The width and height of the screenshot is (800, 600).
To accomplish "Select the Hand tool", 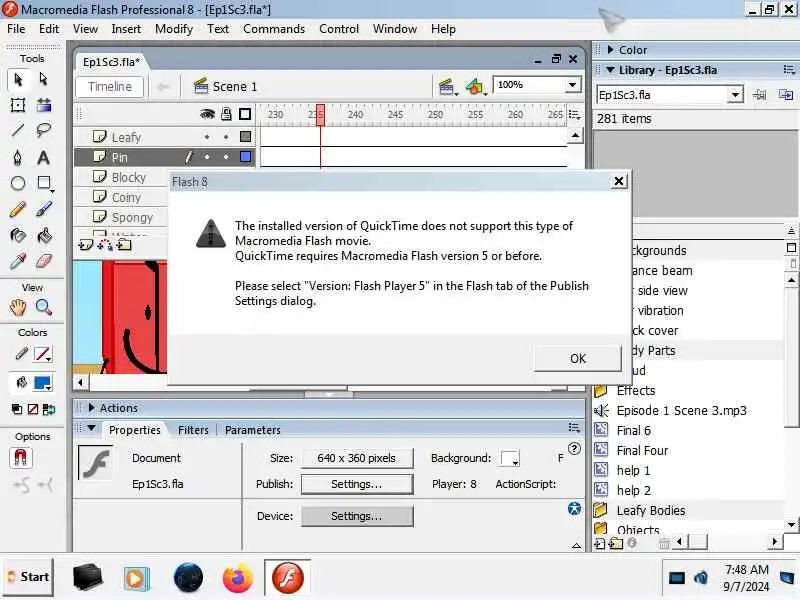I will (18, 307).
